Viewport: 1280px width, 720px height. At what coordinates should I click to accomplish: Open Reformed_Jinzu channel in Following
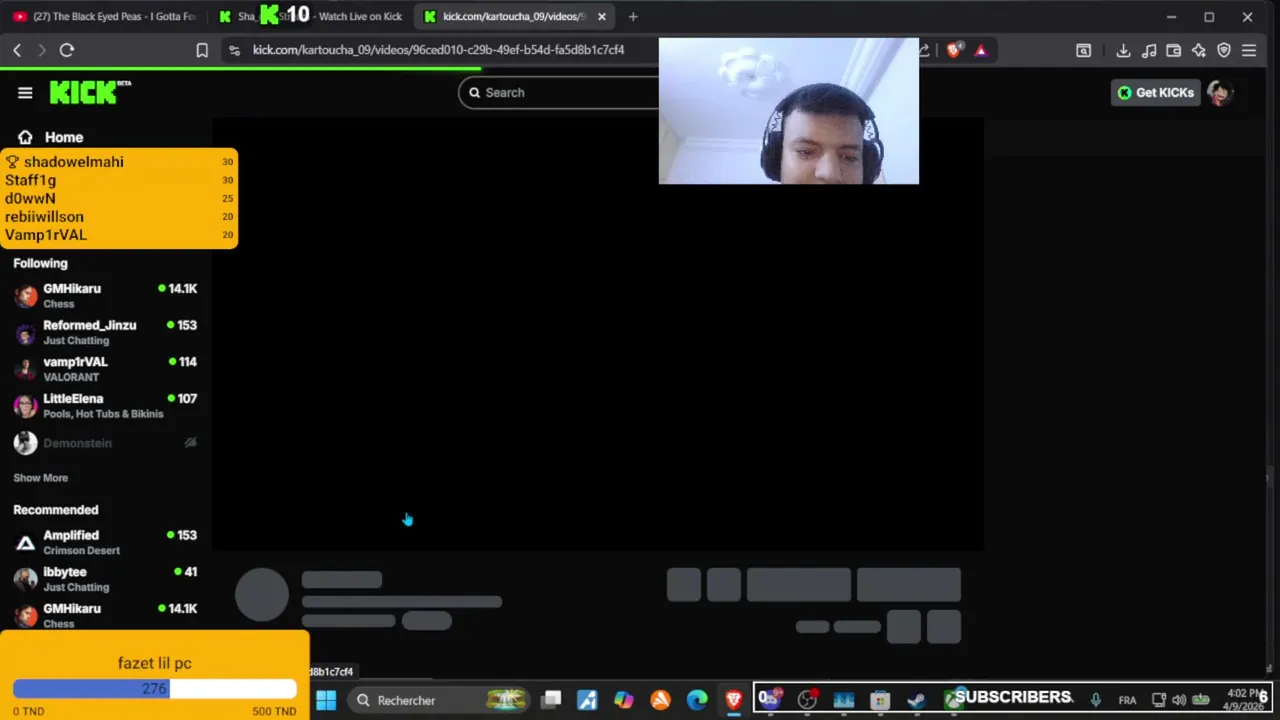(x=105, y=332)
